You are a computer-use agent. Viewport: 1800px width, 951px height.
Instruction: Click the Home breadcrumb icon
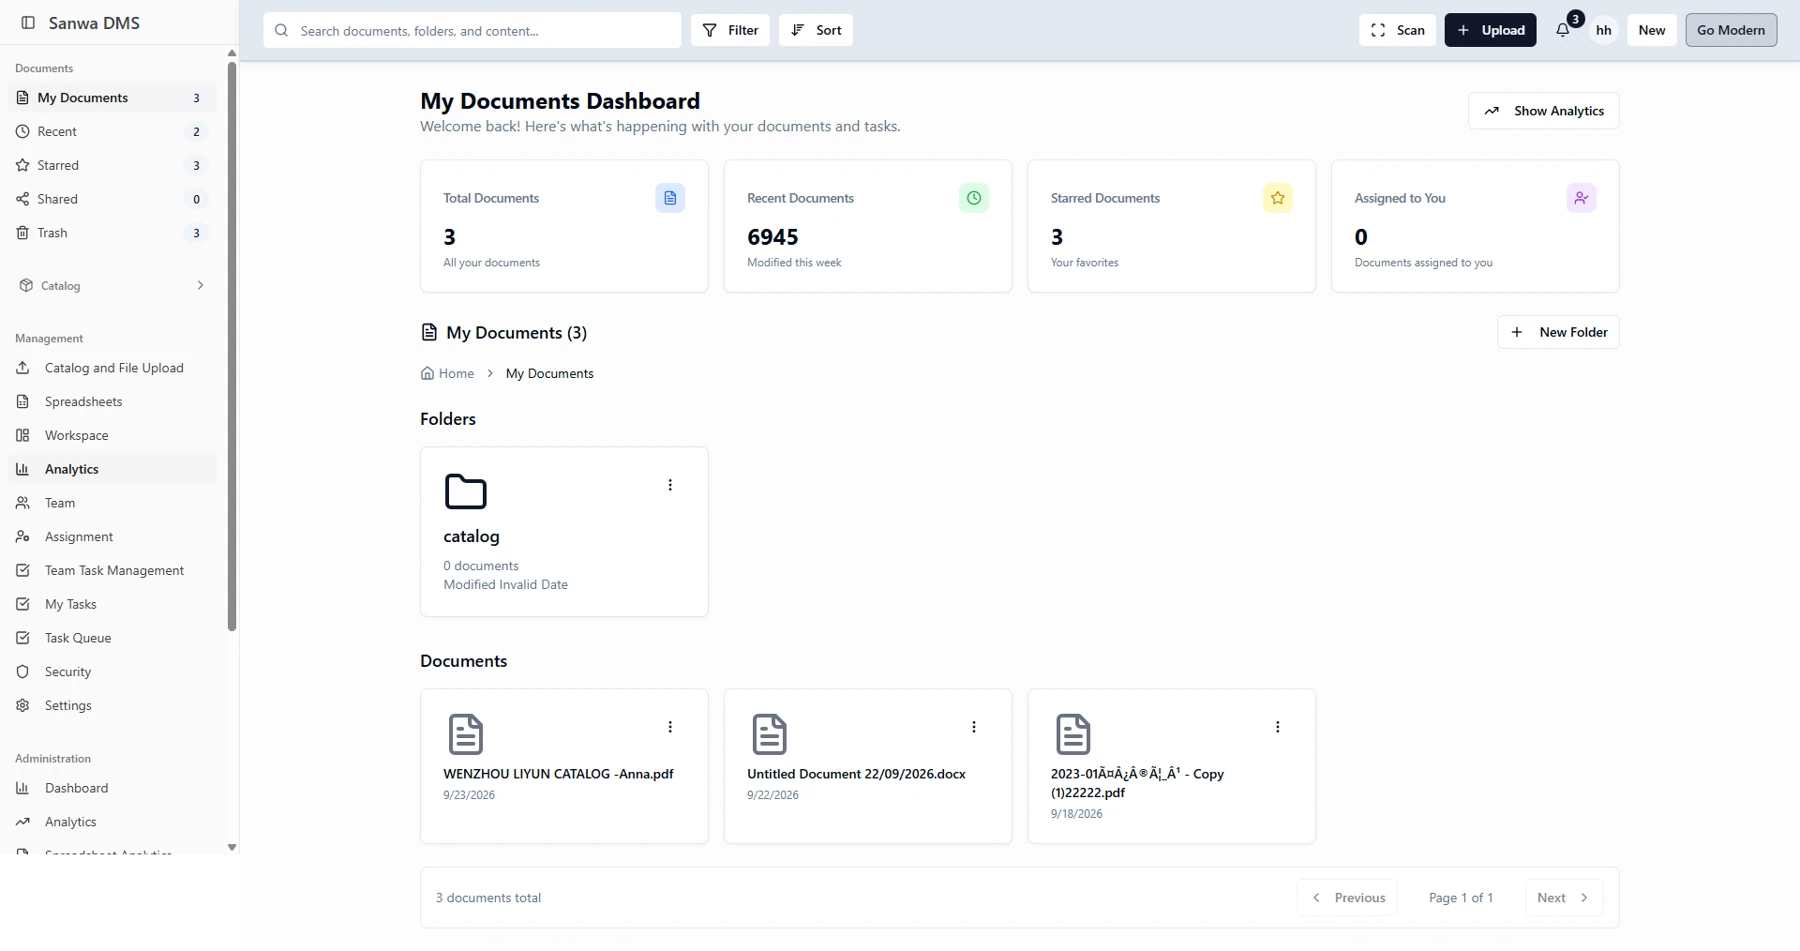427,373
